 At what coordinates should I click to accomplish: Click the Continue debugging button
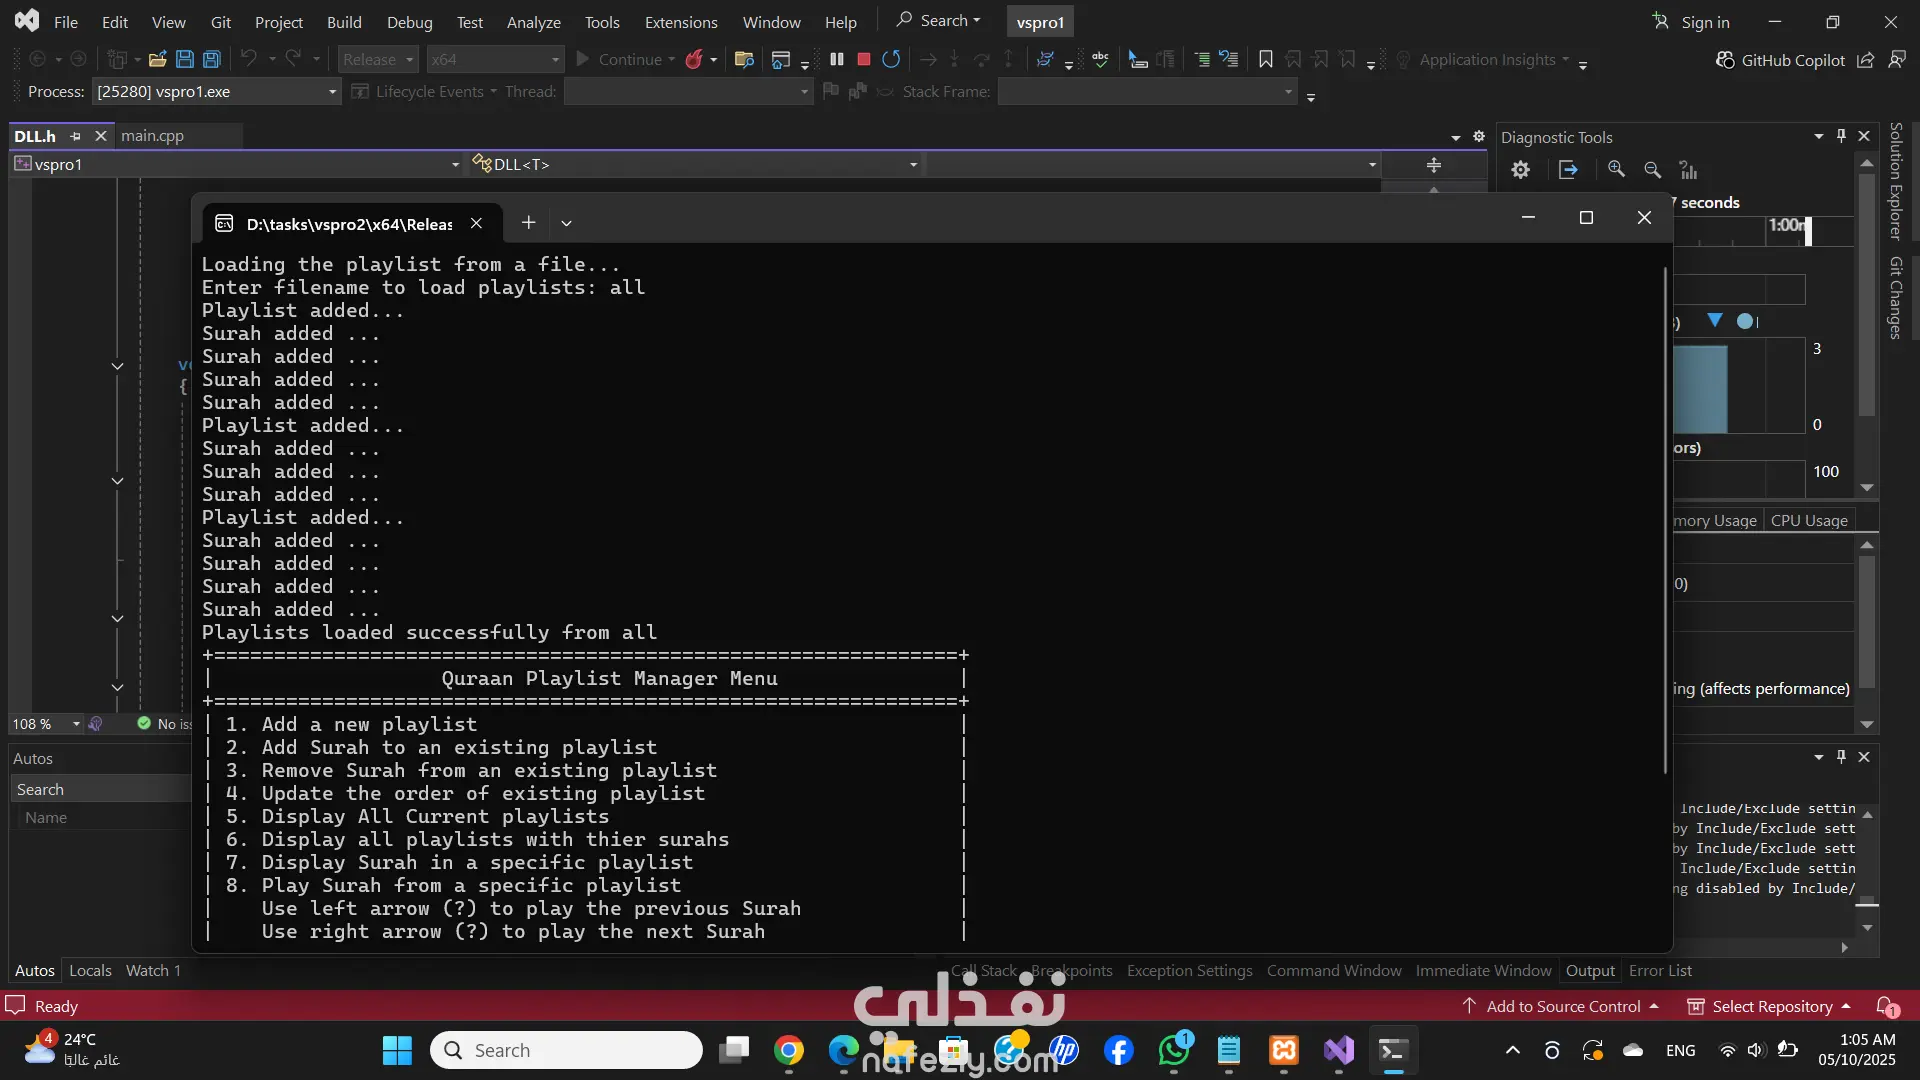click(x=618, y=60)
